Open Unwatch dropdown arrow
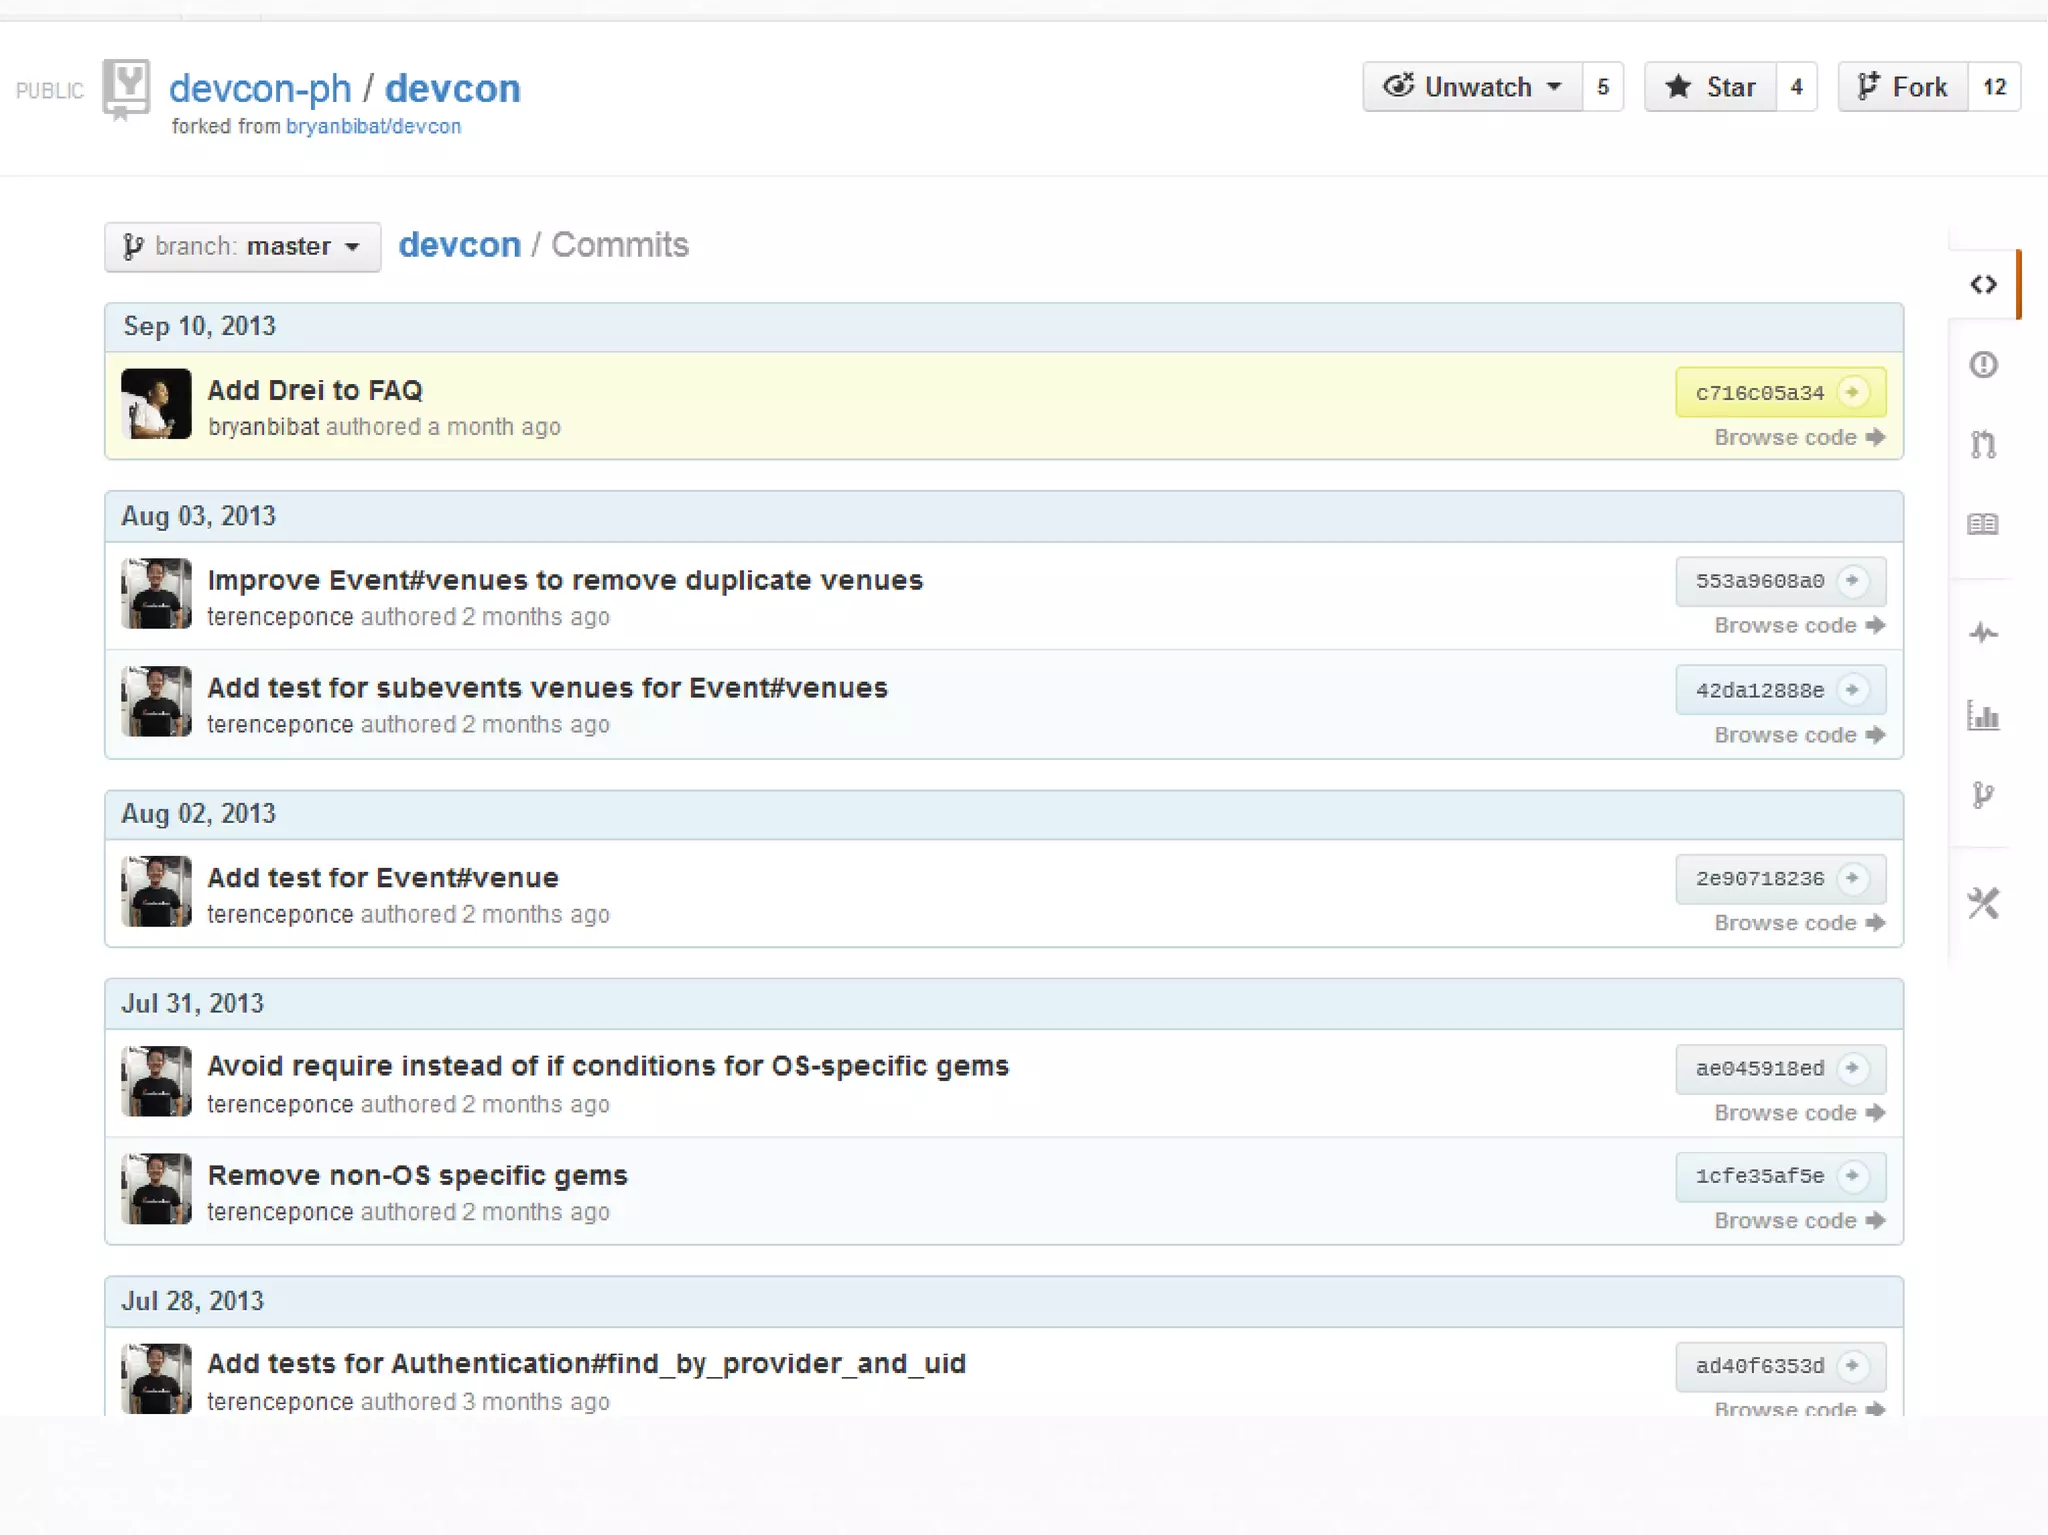The width and height of the screenshot is (2048, 1535). point(1554,88)
